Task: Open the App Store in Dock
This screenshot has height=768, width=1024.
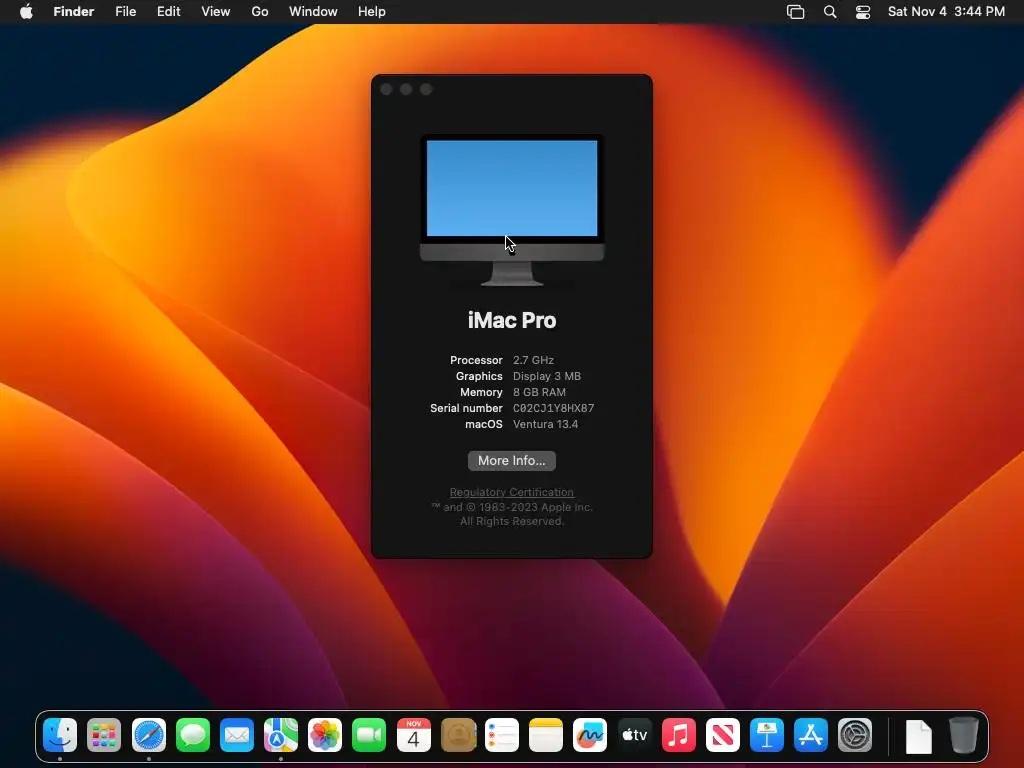Action: coord(810,735)
